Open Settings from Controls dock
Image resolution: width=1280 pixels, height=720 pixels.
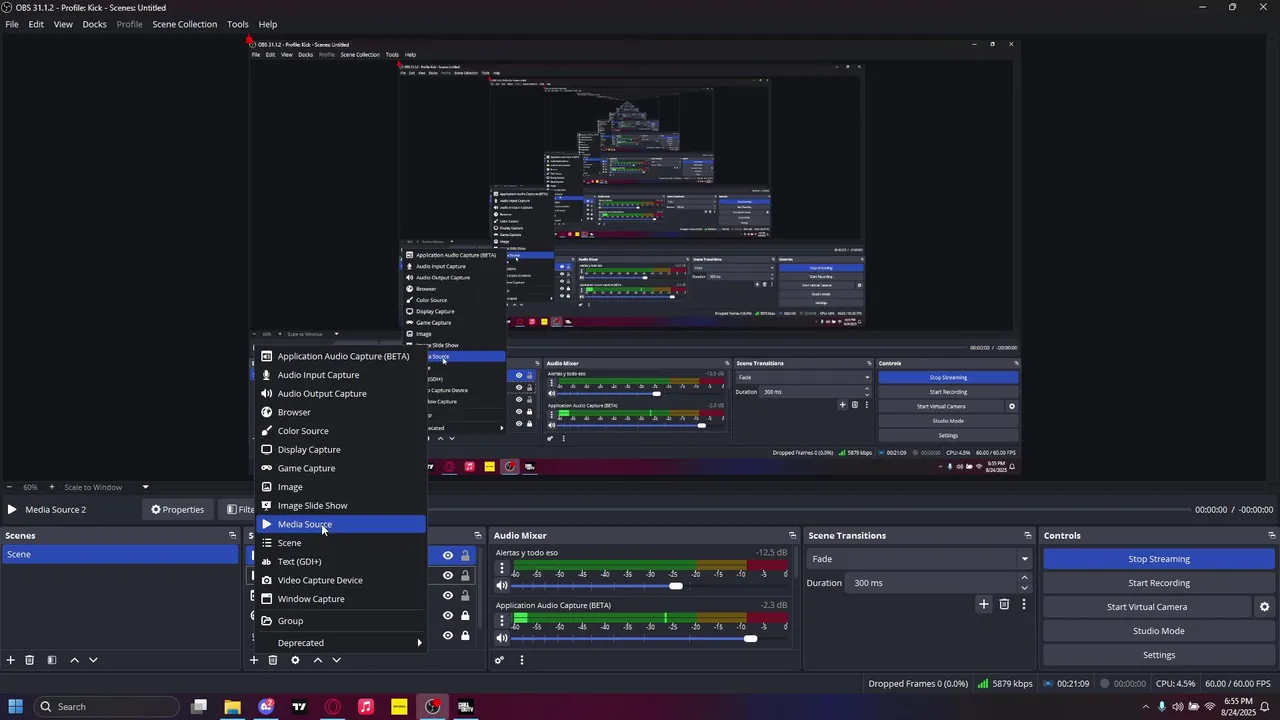pyautogui.click(x=1159, y=655)
